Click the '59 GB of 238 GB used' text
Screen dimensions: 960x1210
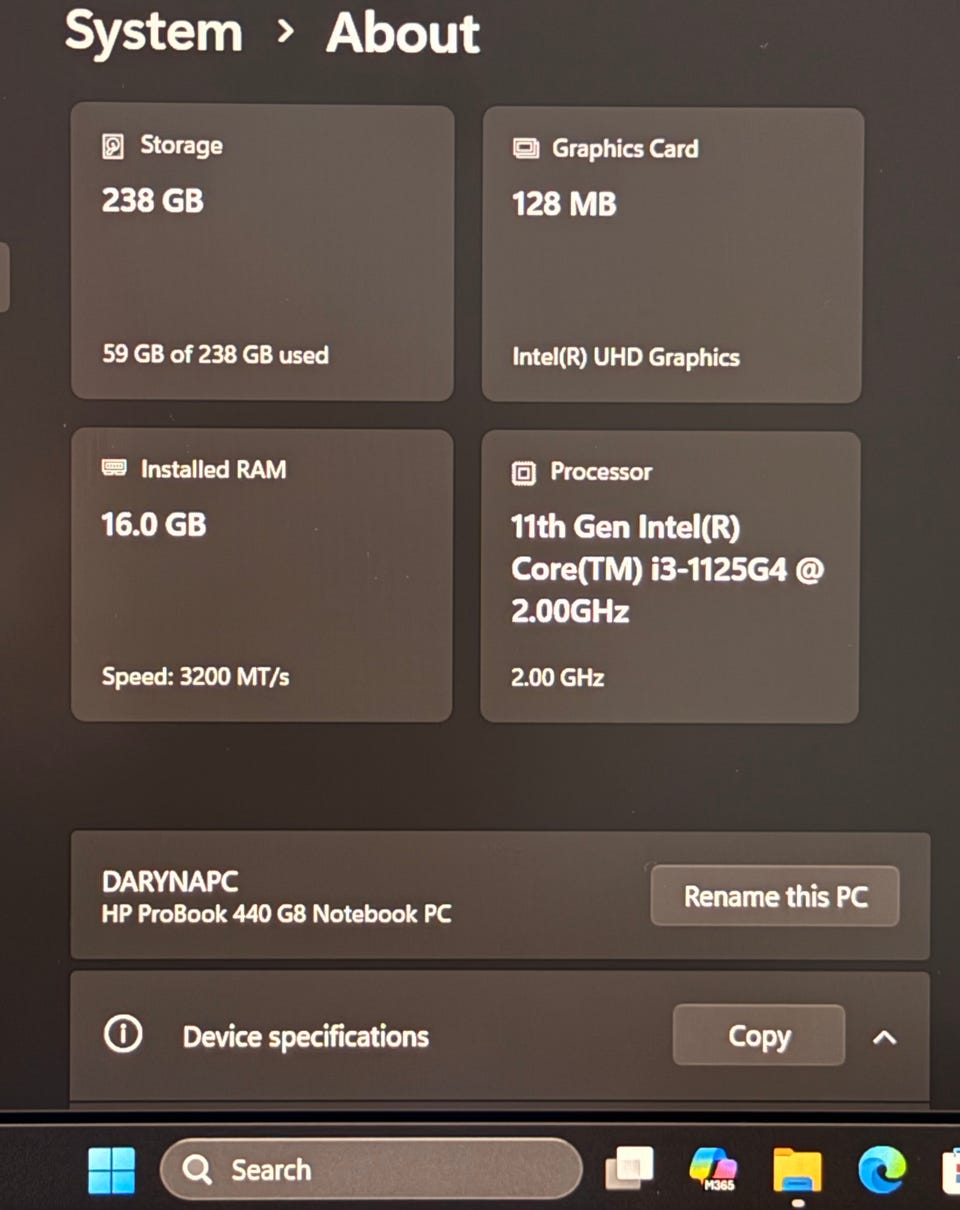click(215, 355)
